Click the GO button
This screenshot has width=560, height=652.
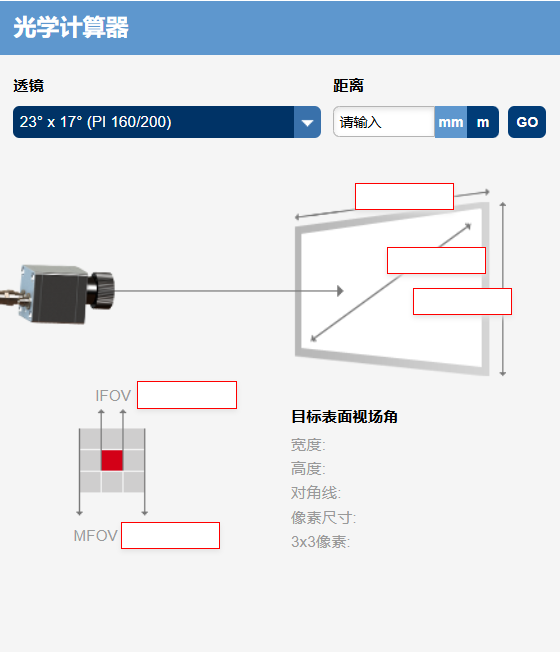[527, 122]
